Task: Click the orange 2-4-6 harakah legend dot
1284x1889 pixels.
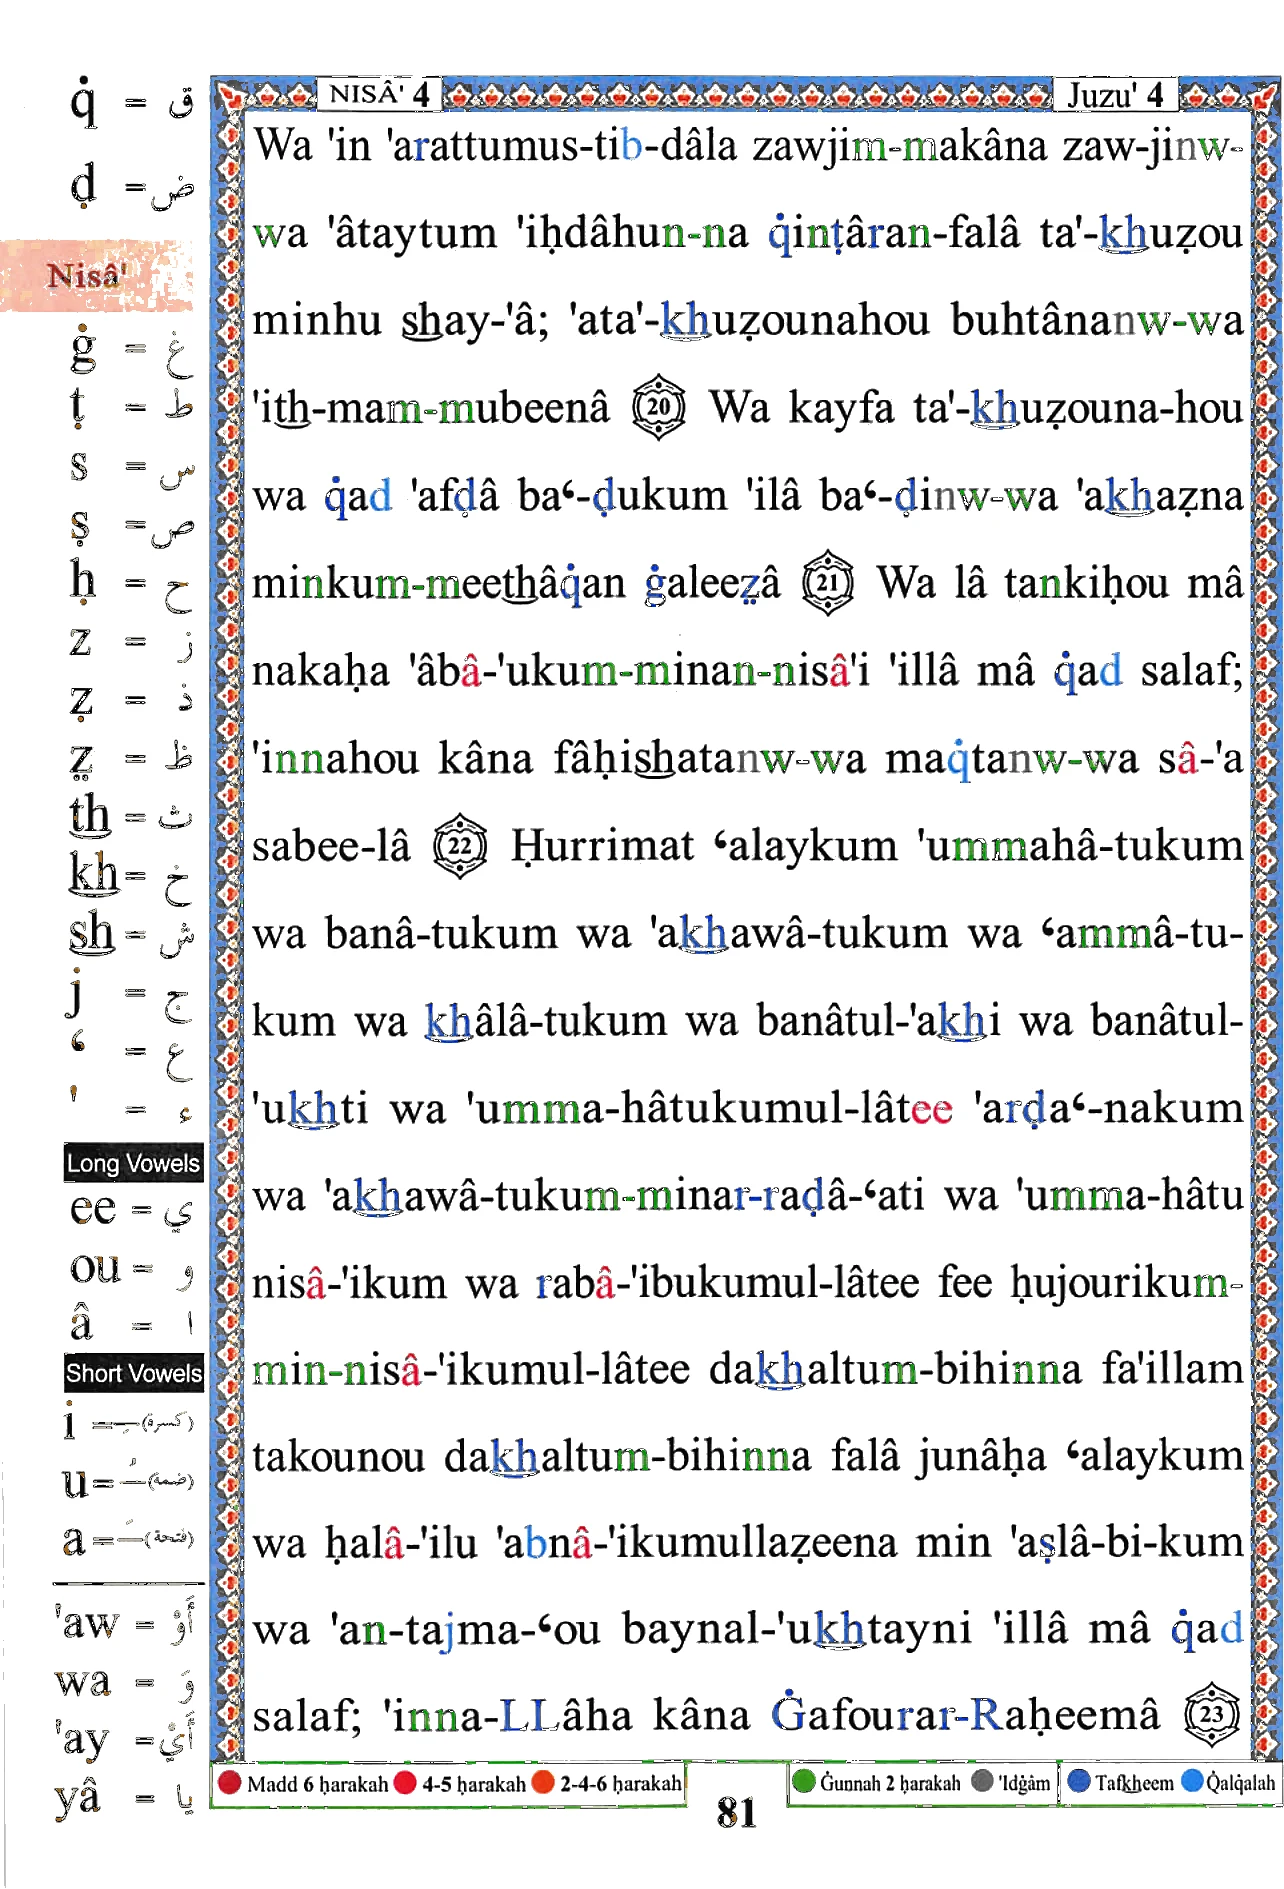Action: [543, 1783]
